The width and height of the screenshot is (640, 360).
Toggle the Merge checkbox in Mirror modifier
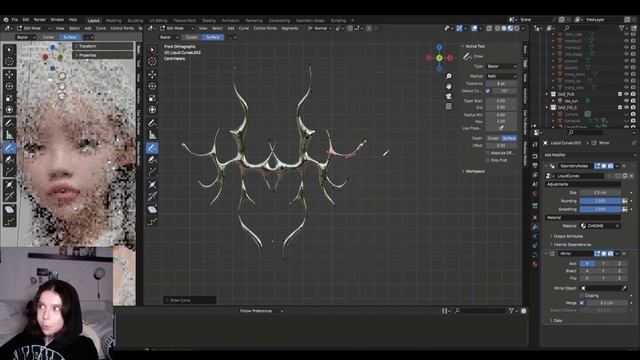tap(582, 303)
